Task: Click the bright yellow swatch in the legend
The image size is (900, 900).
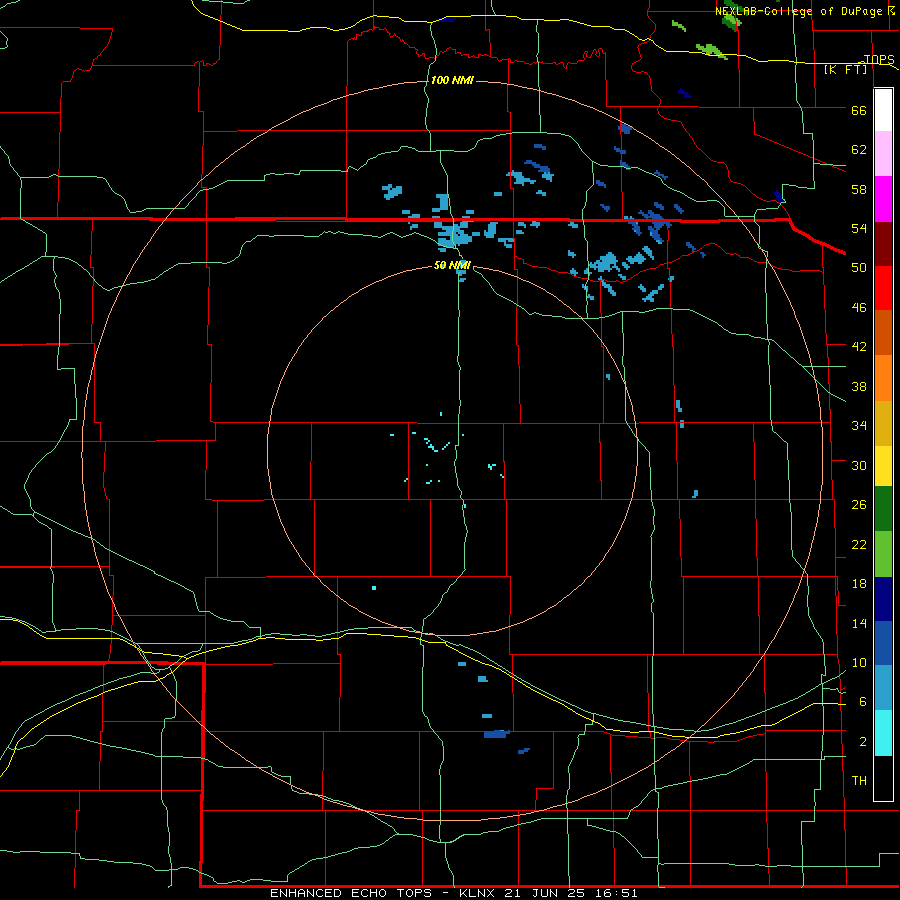Action: point(883,466)
